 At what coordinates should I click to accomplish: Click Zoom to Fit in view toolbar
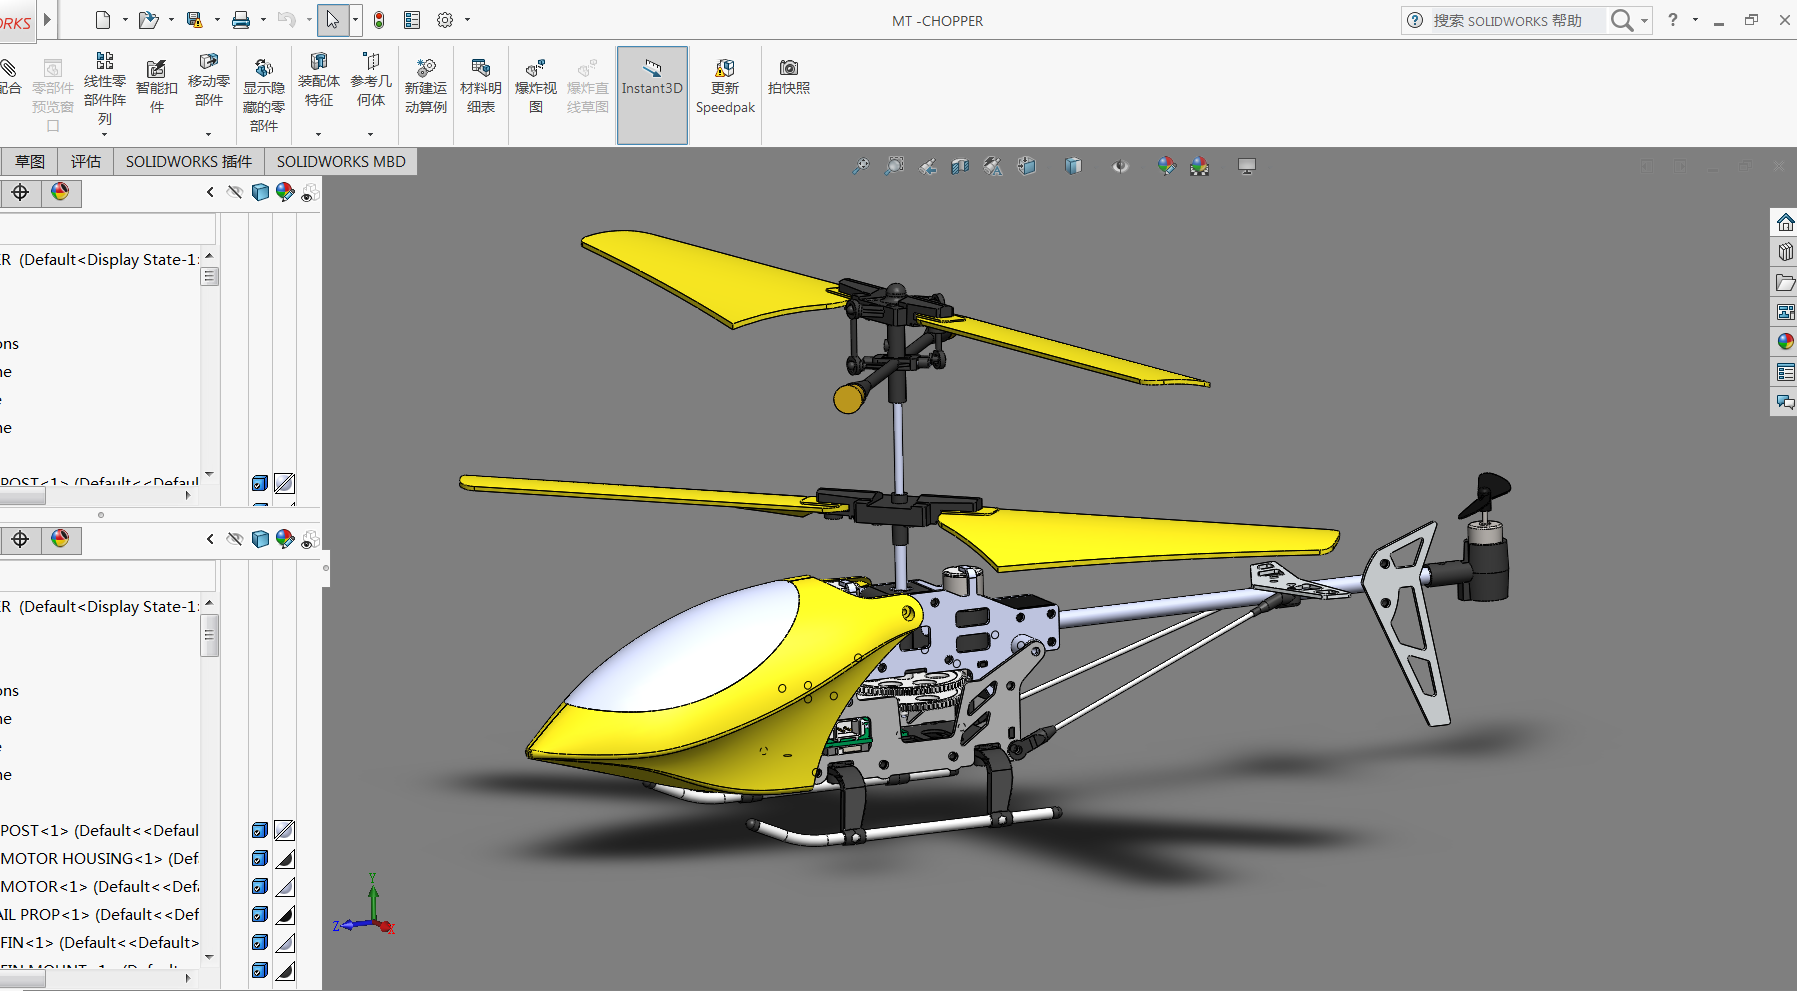click(860, 166)
